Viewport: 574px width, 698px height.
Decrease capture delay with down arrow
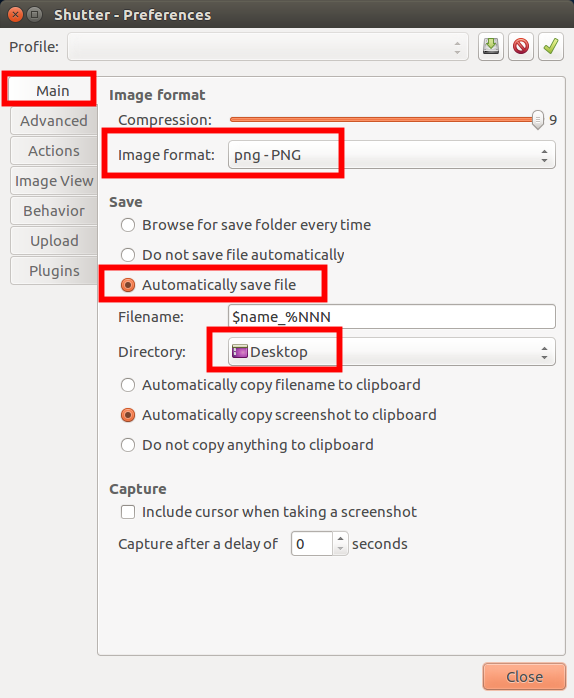click(340, 549)
